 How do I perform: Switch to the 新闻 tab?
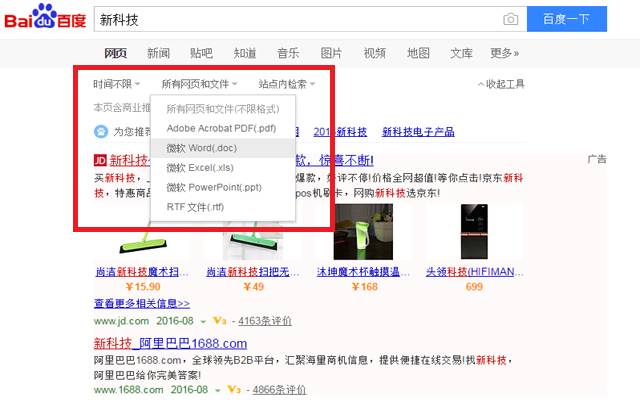click(158, 53)
